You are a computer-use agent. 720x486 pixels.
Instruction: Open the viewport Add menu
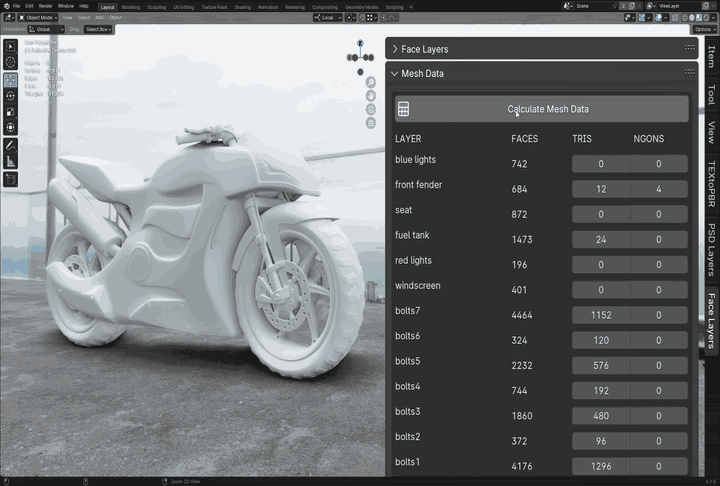coord(99,17)
